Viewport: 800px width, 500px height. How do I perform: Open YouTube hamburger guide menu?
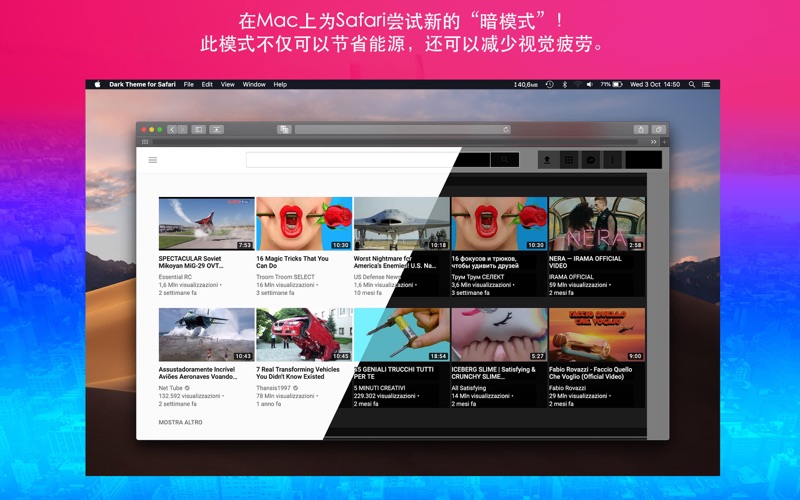pyautogui.click(x=153, y=160)
